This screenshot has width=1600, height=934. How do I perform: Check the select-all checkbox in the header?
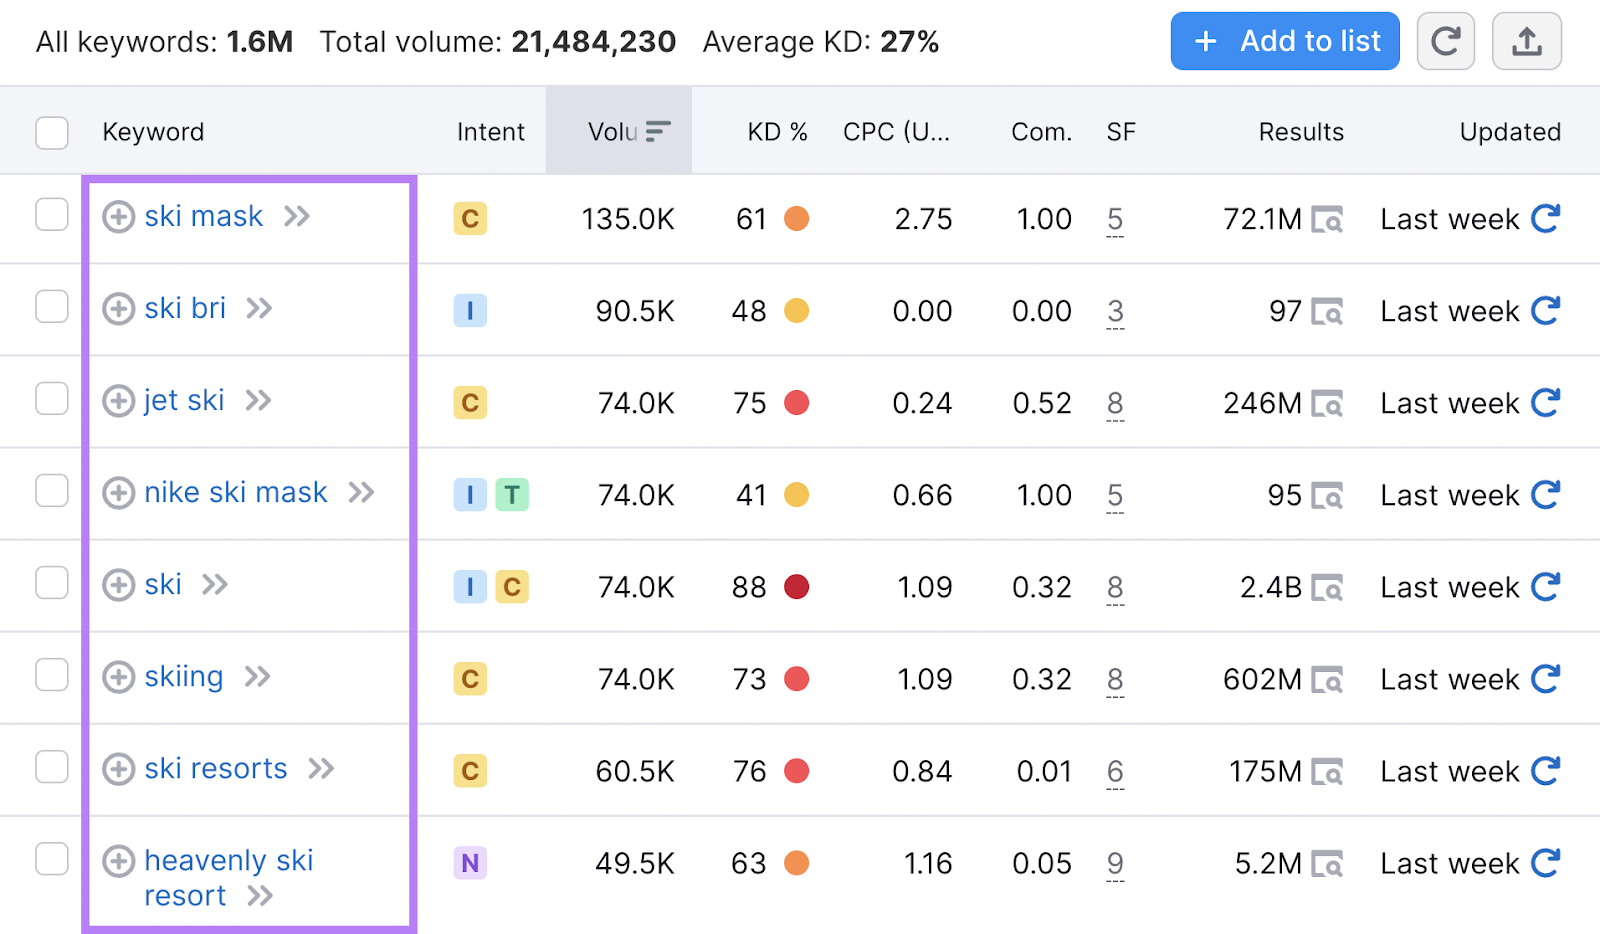(x=51, y=131)
